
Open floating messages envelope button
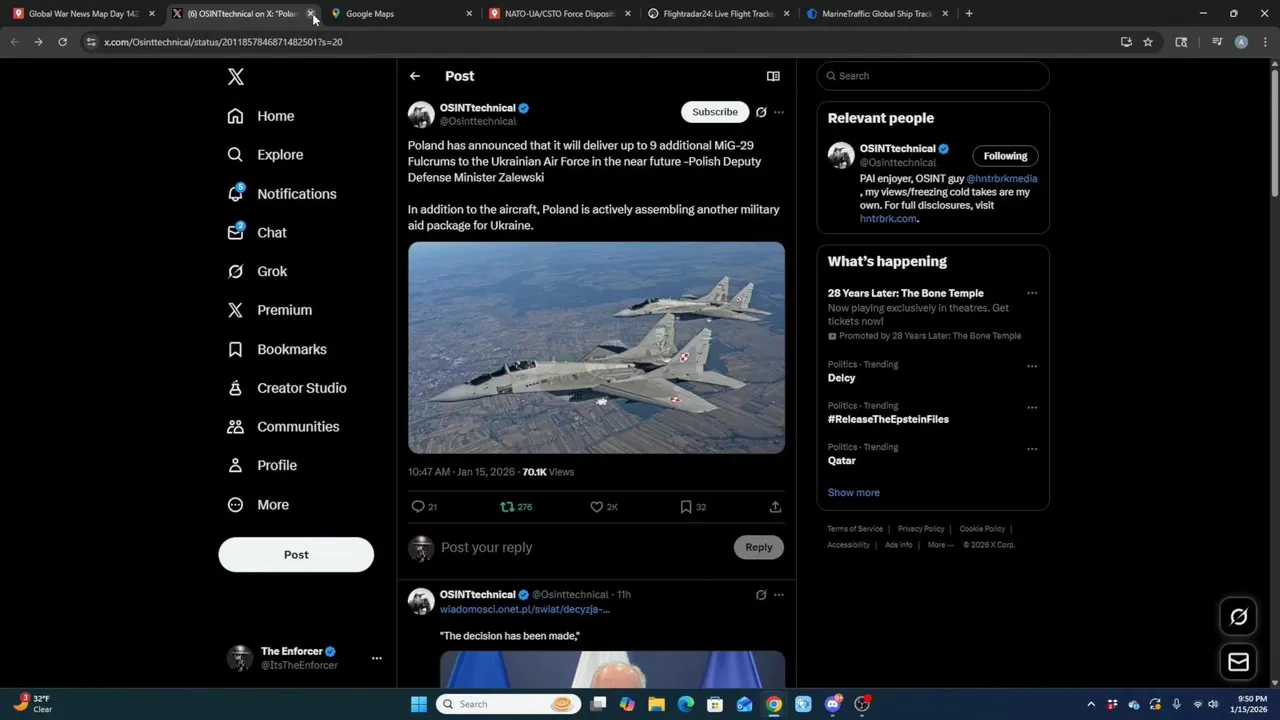click(1238, 662)
